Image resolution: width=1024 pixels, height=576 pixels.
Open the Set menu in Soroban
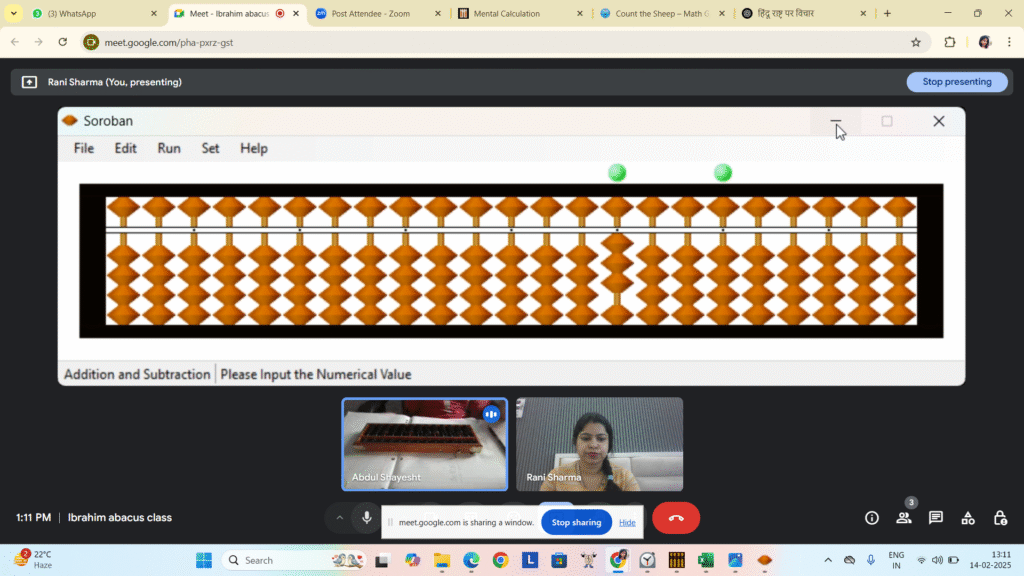click(210, 148)
